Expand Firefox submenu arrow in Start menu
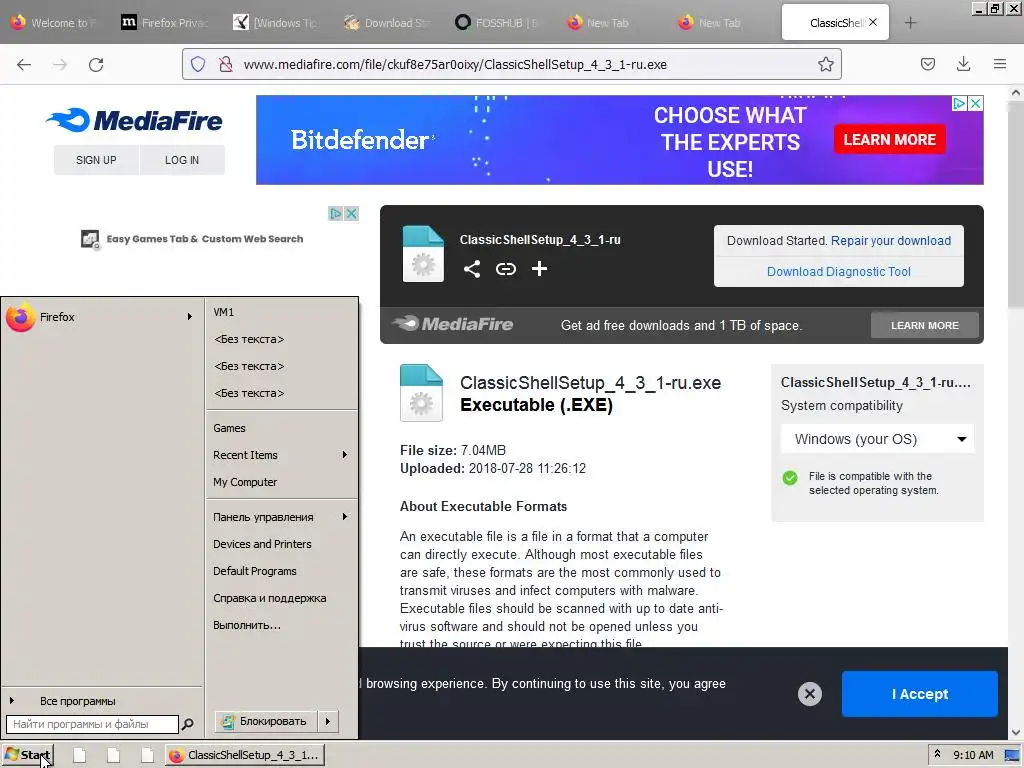1024x768 pixels. click(x=189, y=317)
